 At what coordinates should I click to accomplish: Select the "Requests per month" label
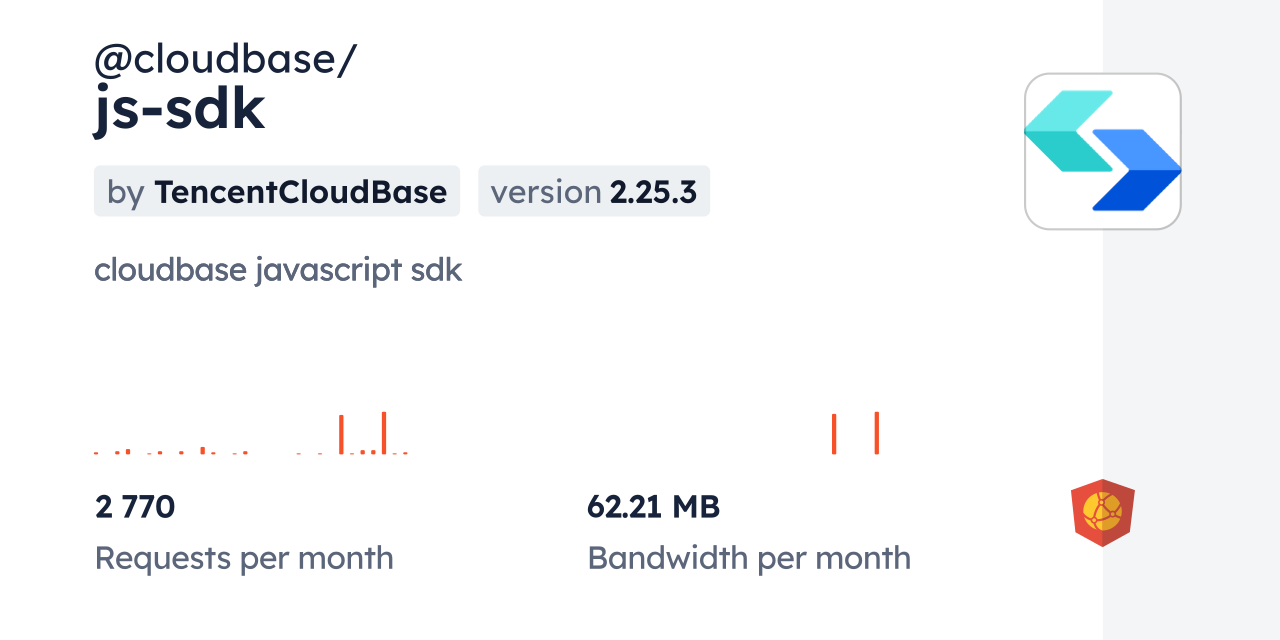[244, 557]
